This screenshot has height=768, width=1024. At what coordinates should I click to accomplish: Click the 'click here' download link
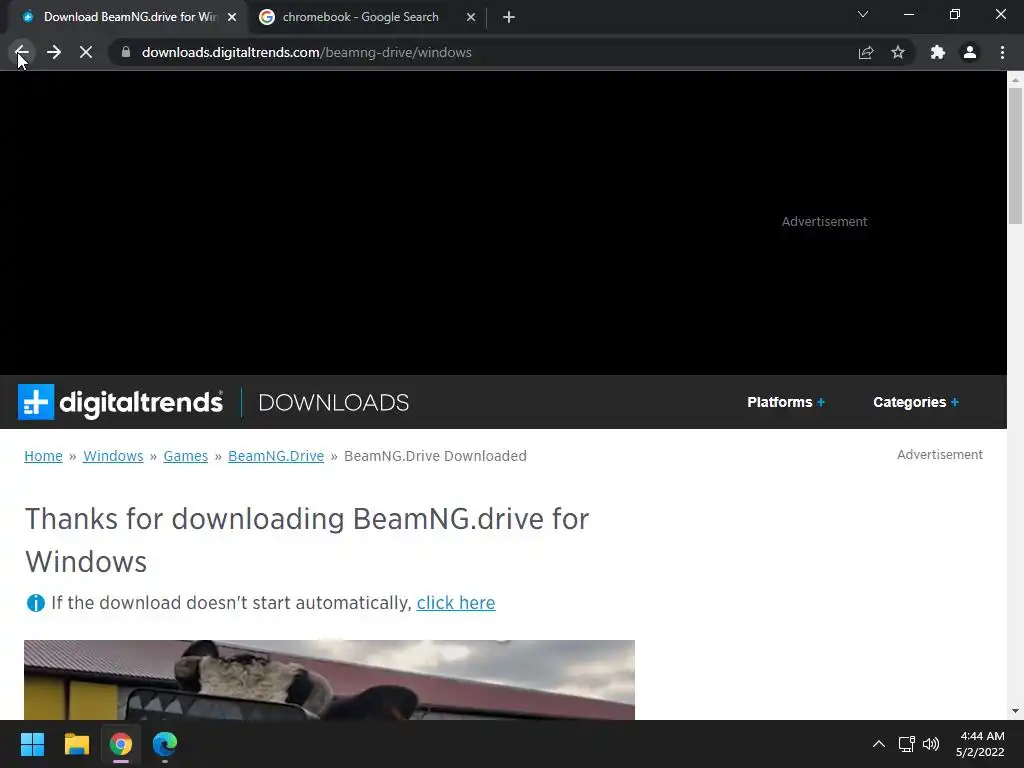[456, 603]
